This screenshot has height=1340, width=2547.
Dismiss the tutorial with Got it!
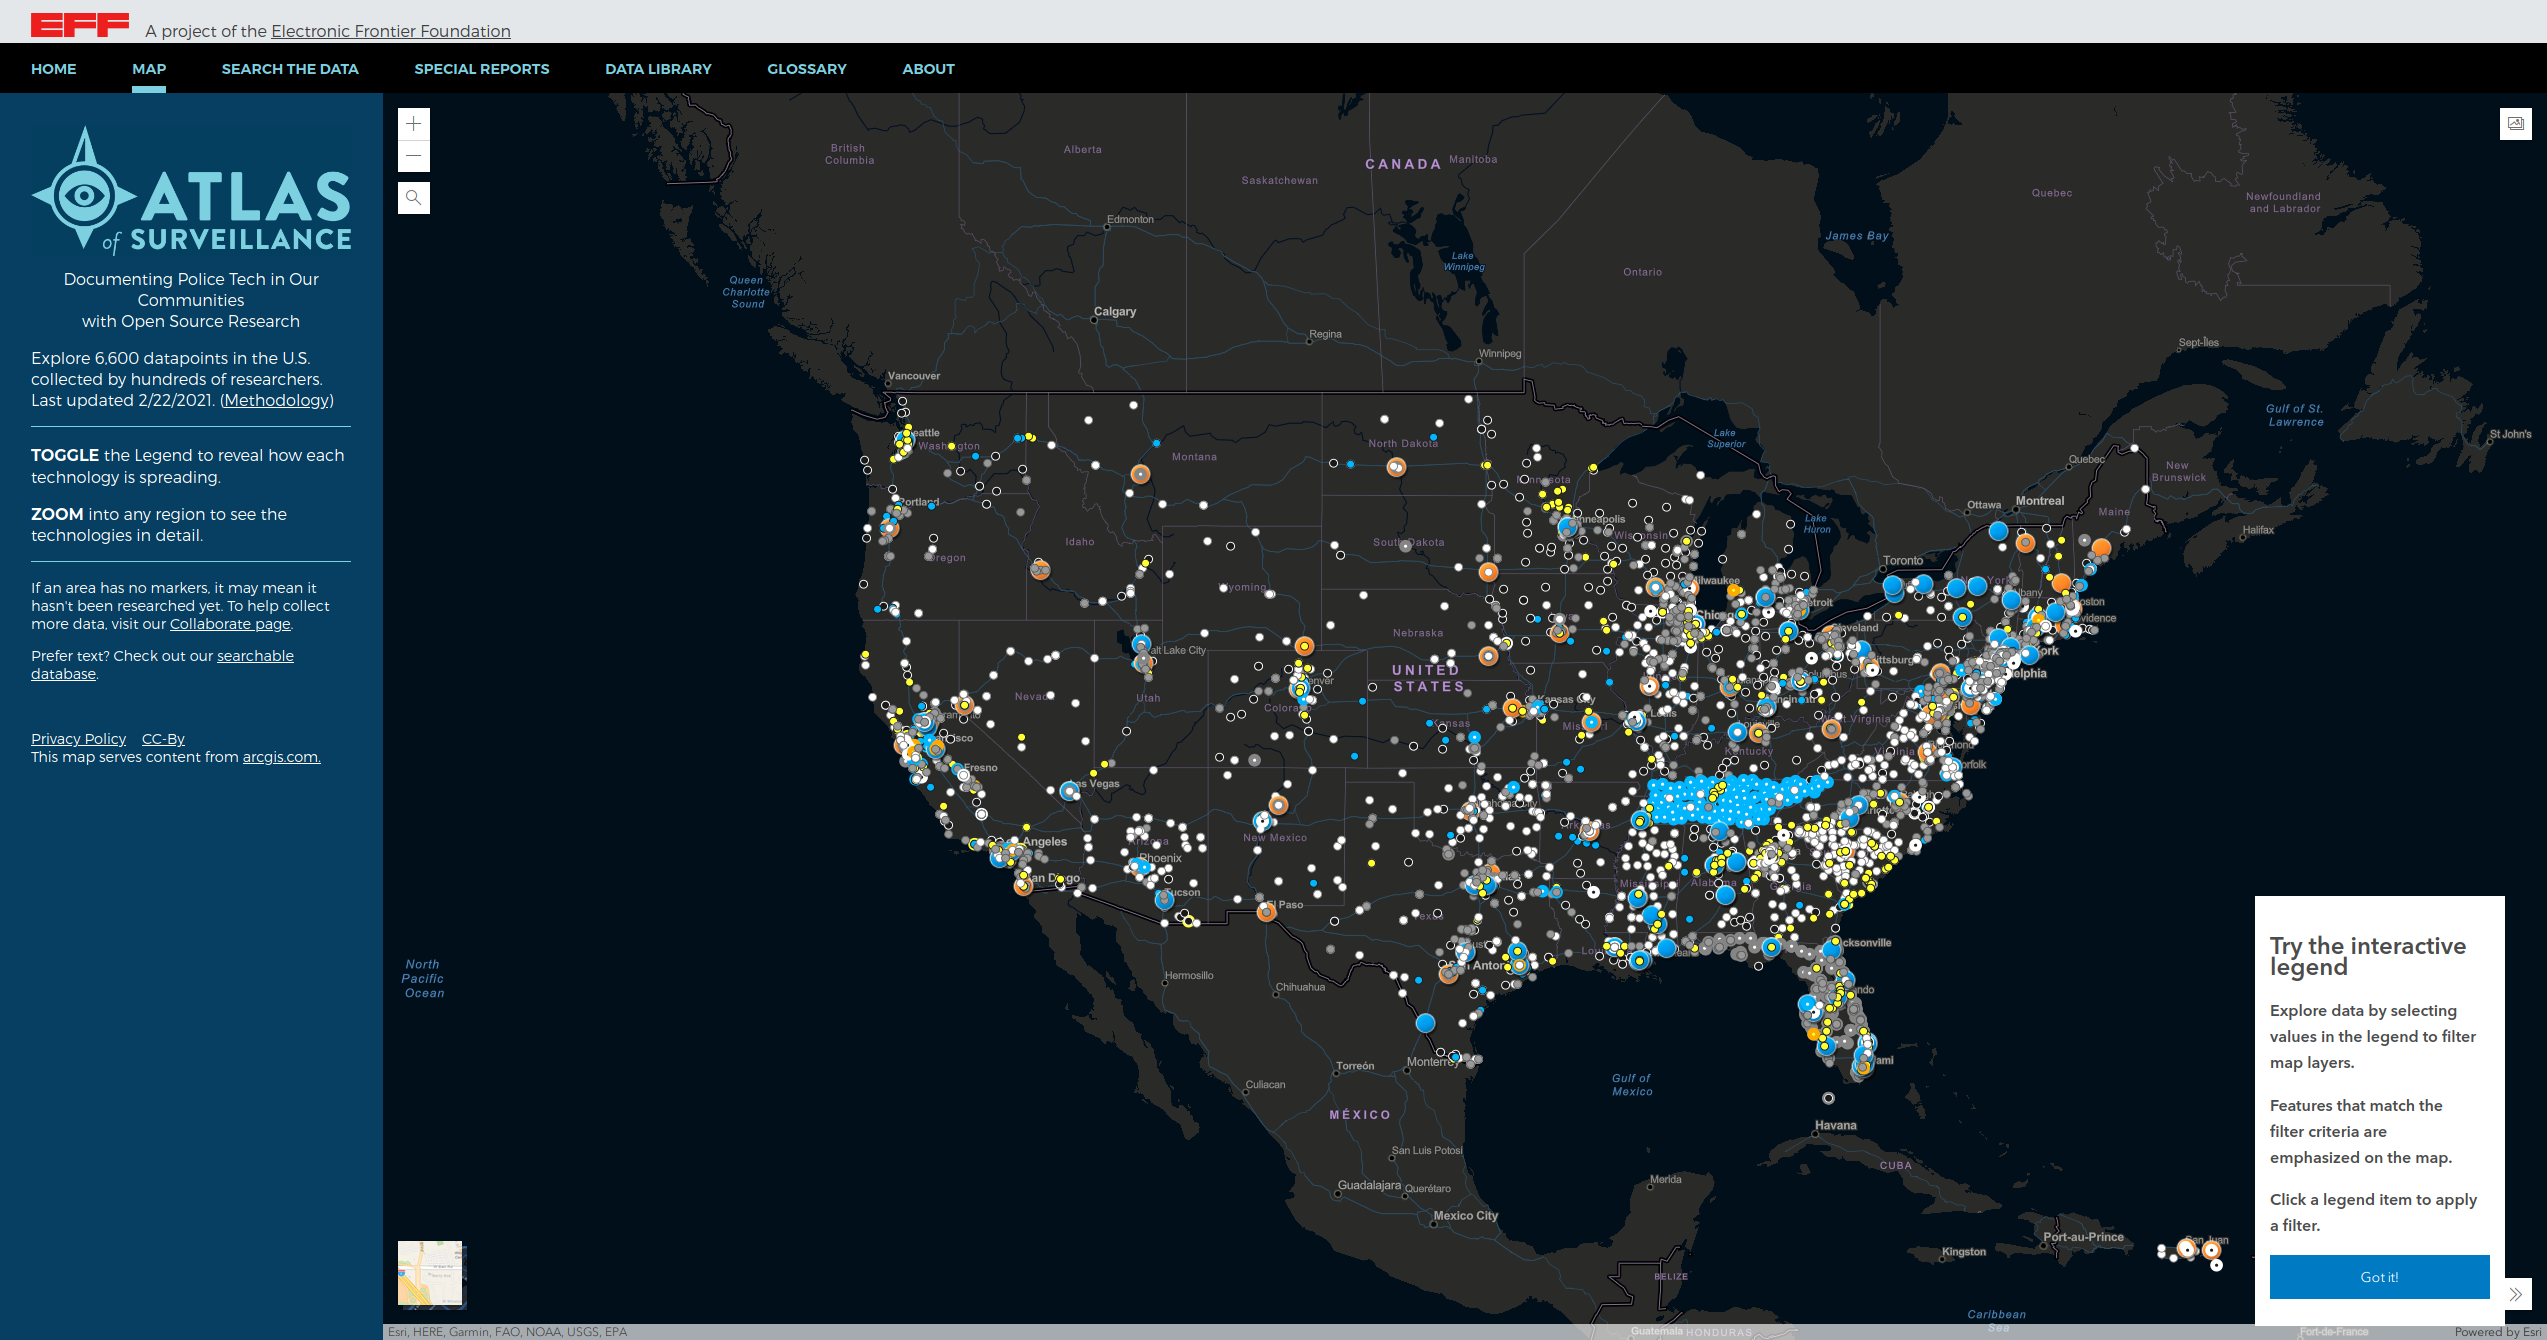click(x=2379, y=1277)
